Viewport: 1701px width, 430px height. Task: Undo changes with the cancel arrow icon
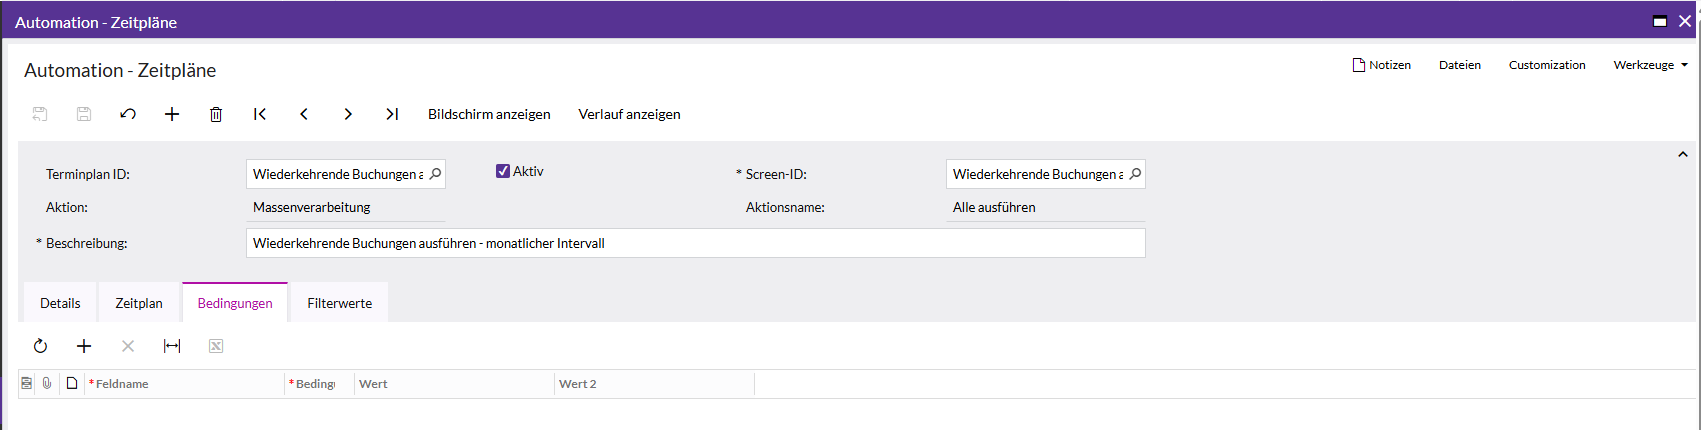pos(128,114)
